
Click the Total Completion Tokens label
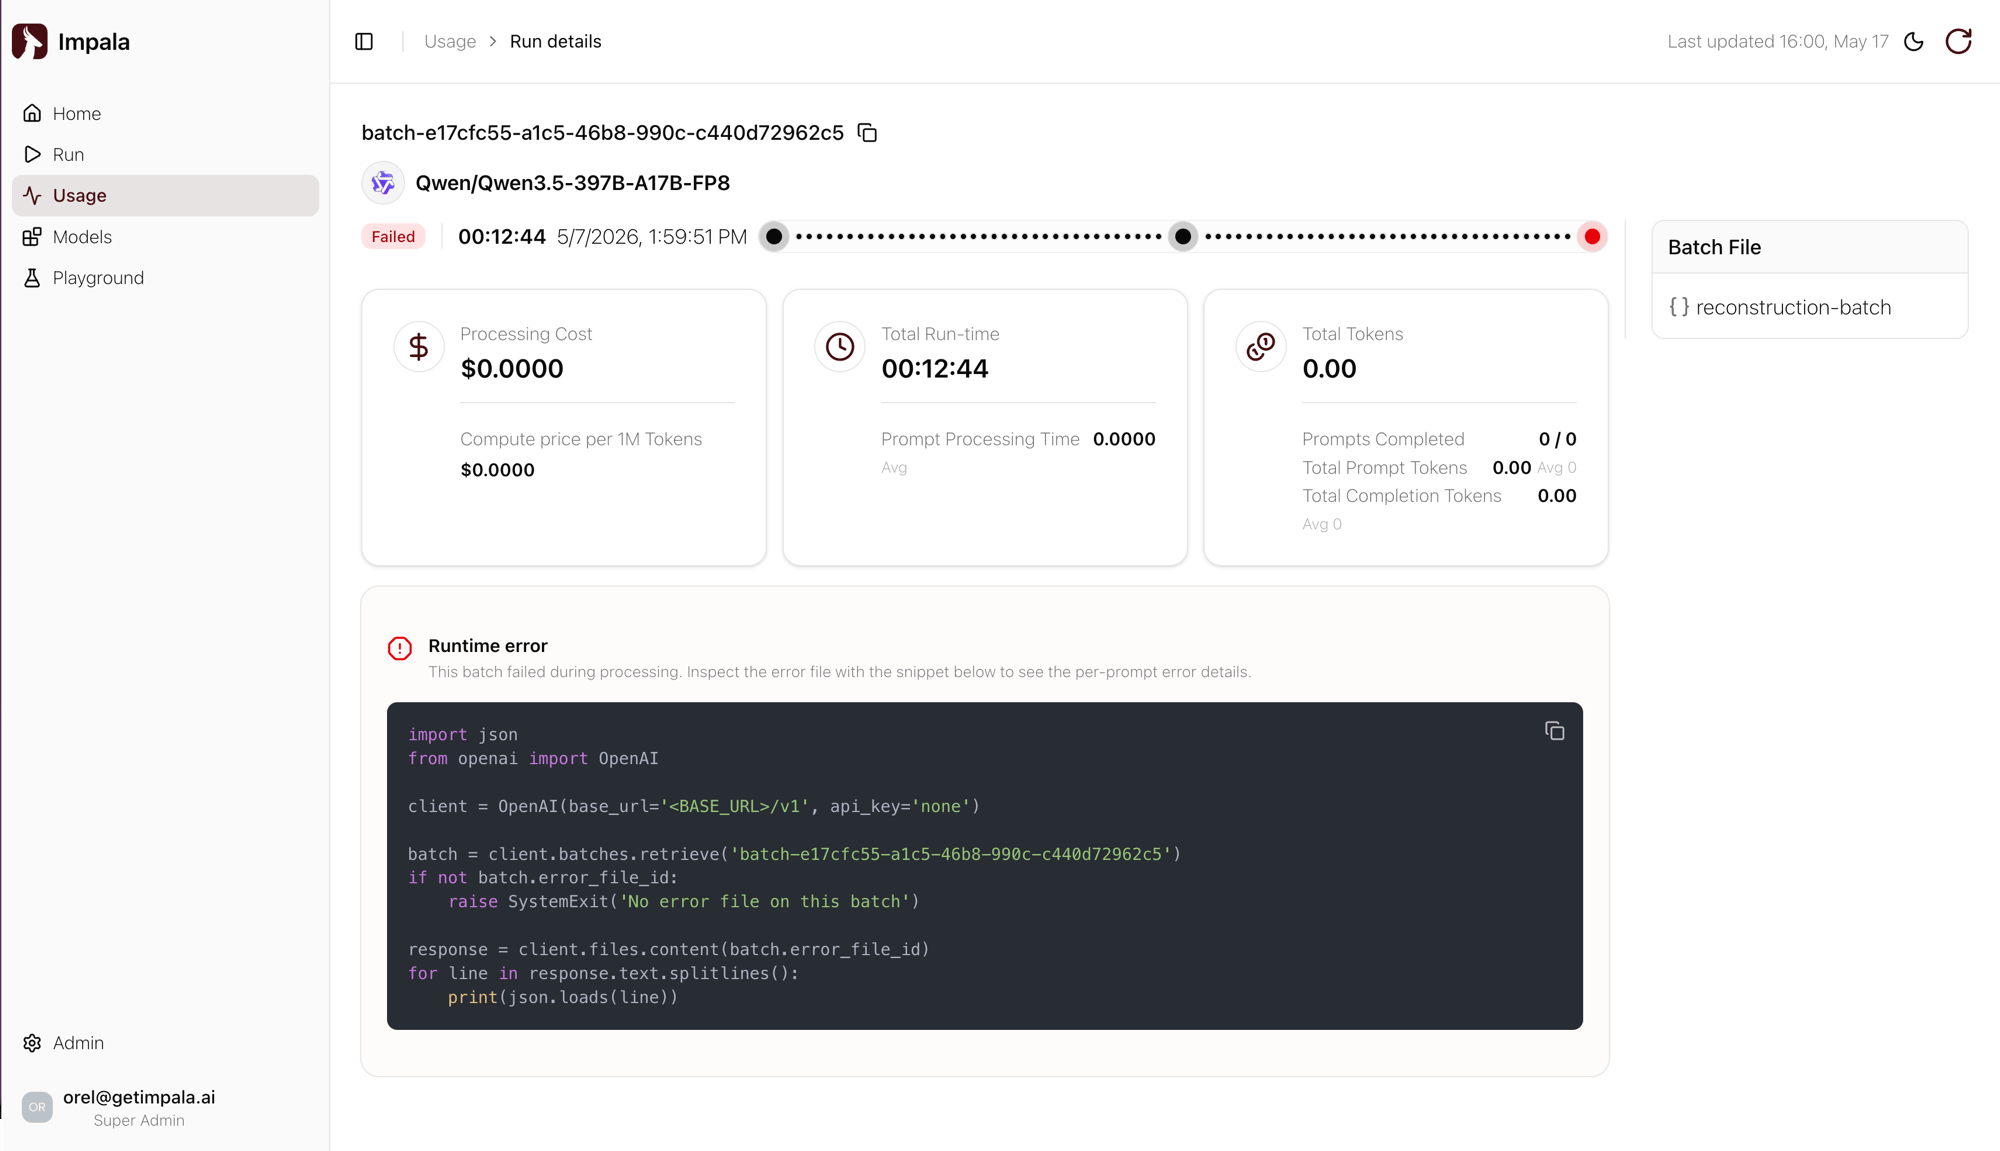coord(1402,496)
